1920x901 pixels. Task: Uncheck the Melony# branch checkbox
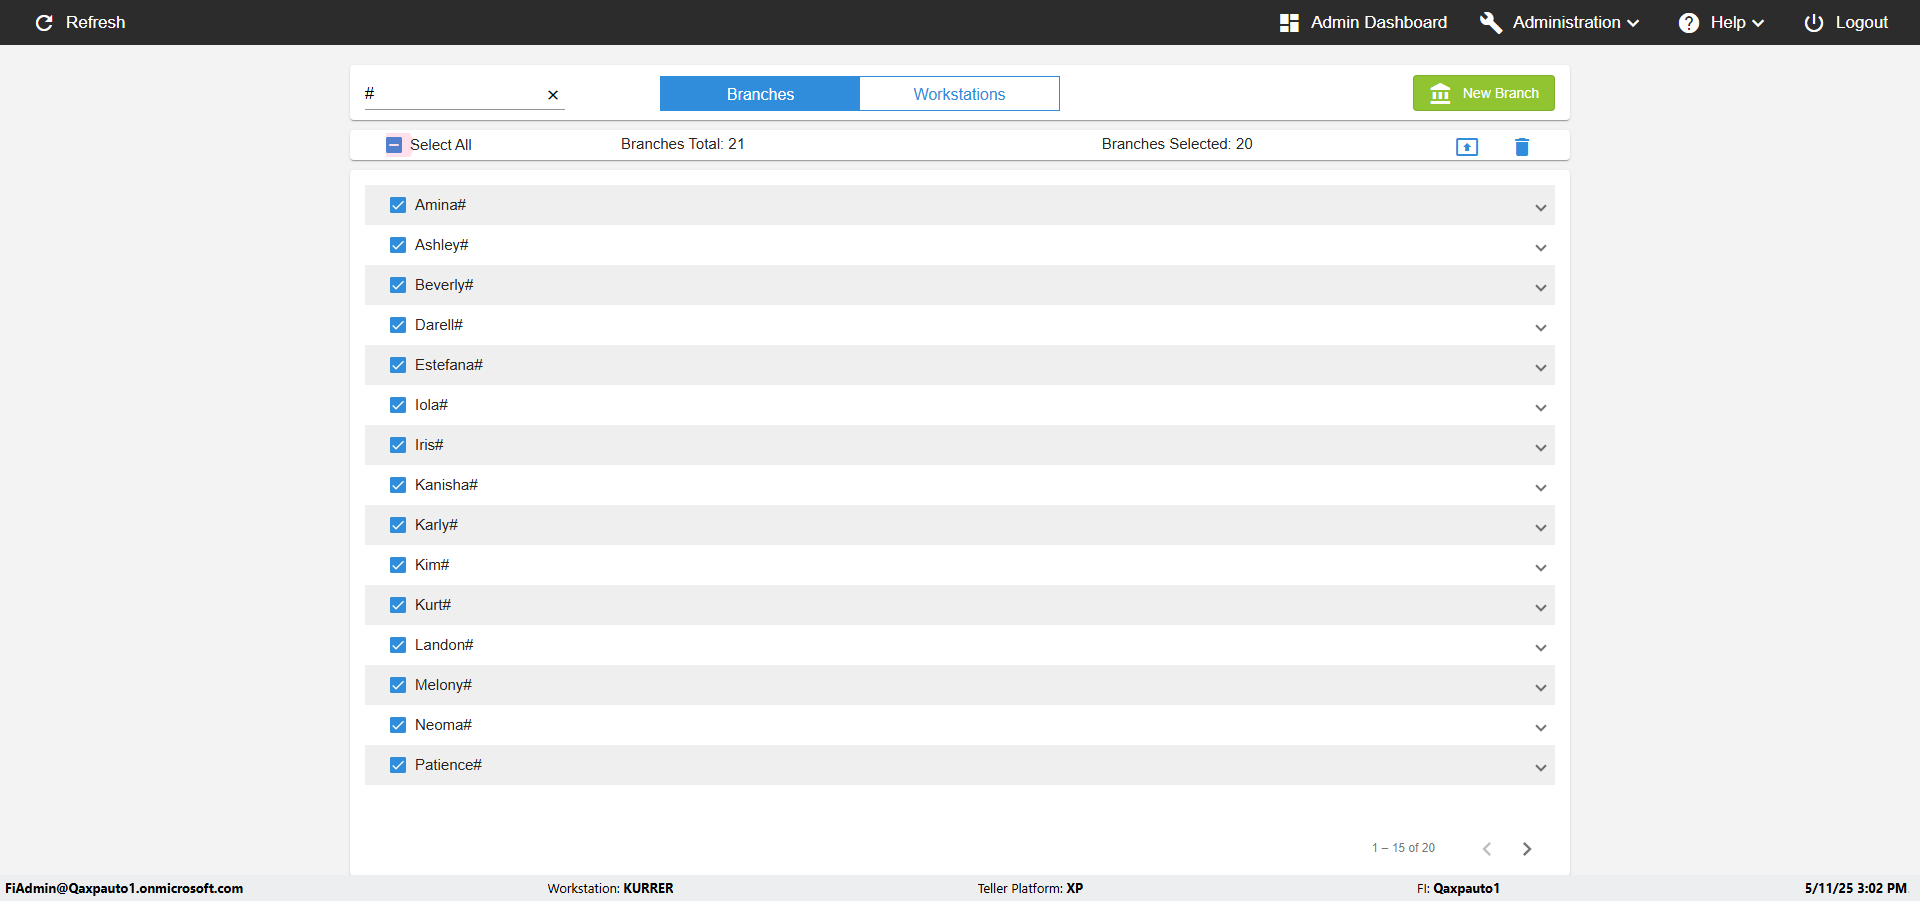[x=398, y=685]
